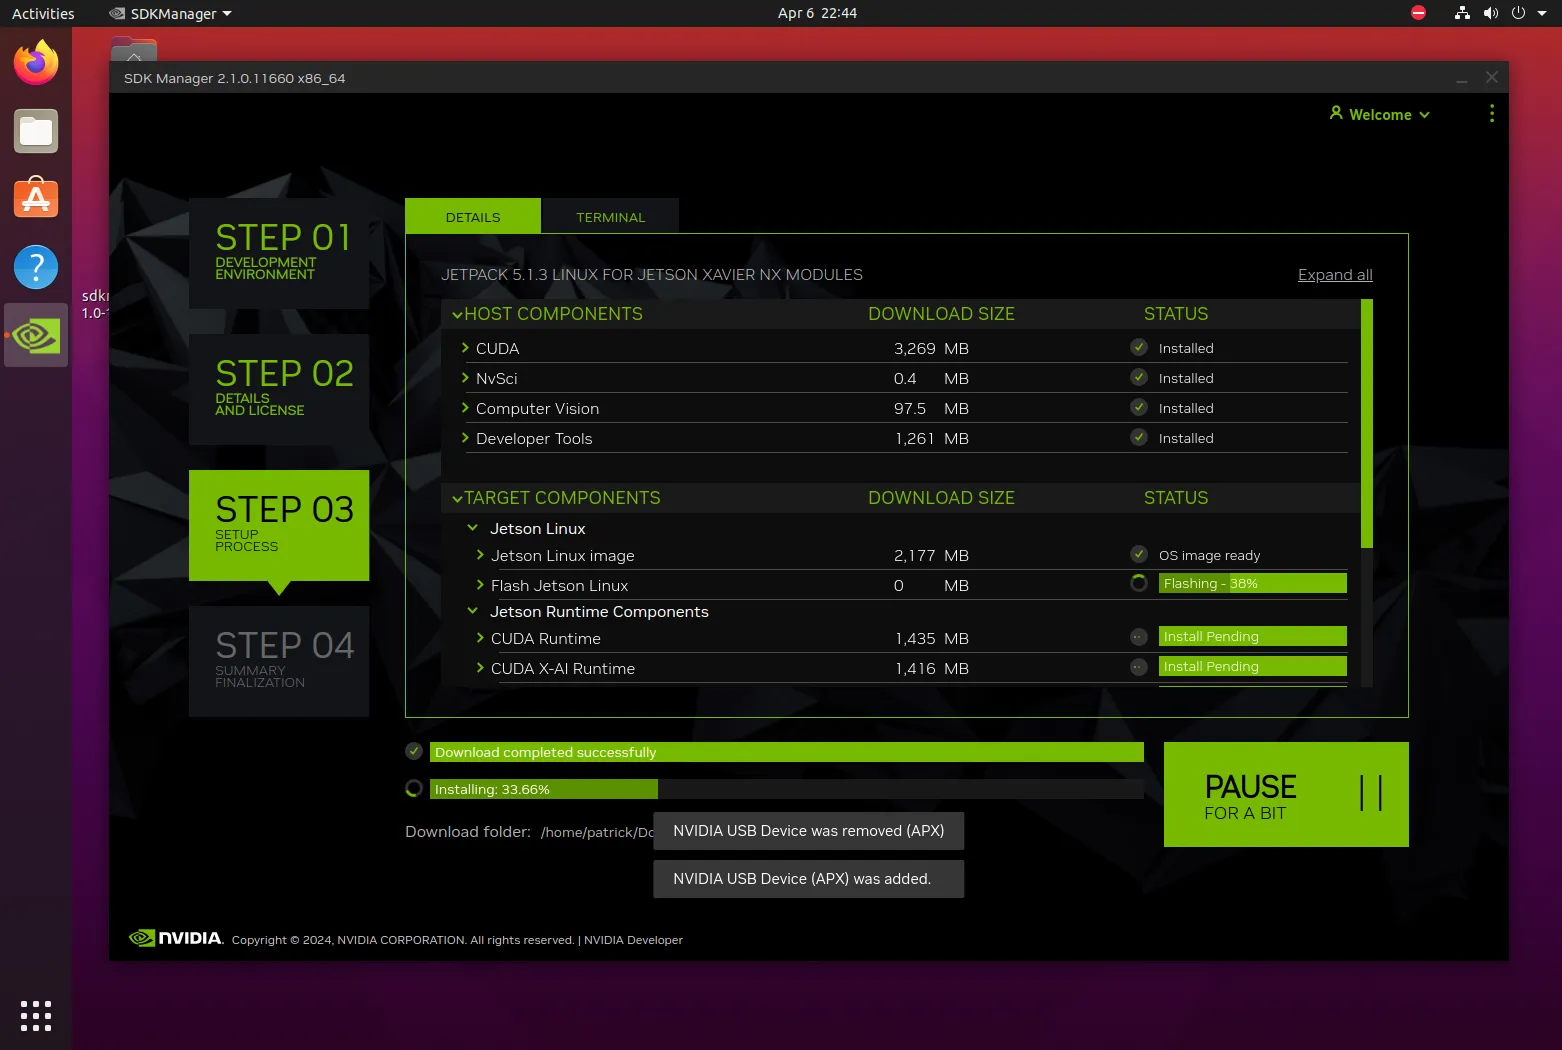1562x1050 pixels.
Task: Click the NvSci installed status checkmark
Action: point(1139,377)
